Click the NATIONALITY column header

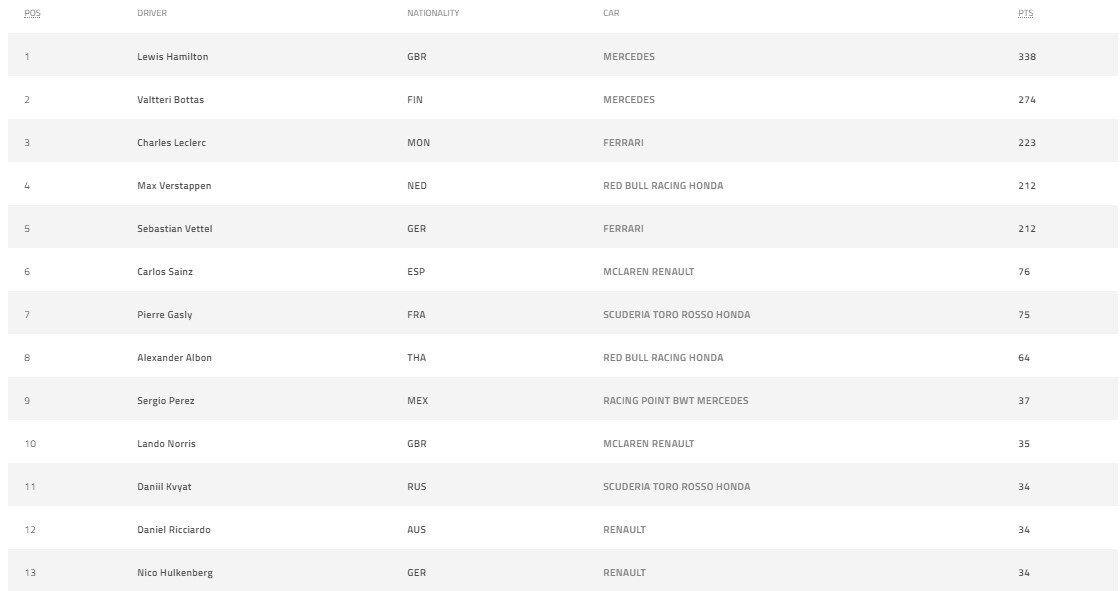(433, 13)
